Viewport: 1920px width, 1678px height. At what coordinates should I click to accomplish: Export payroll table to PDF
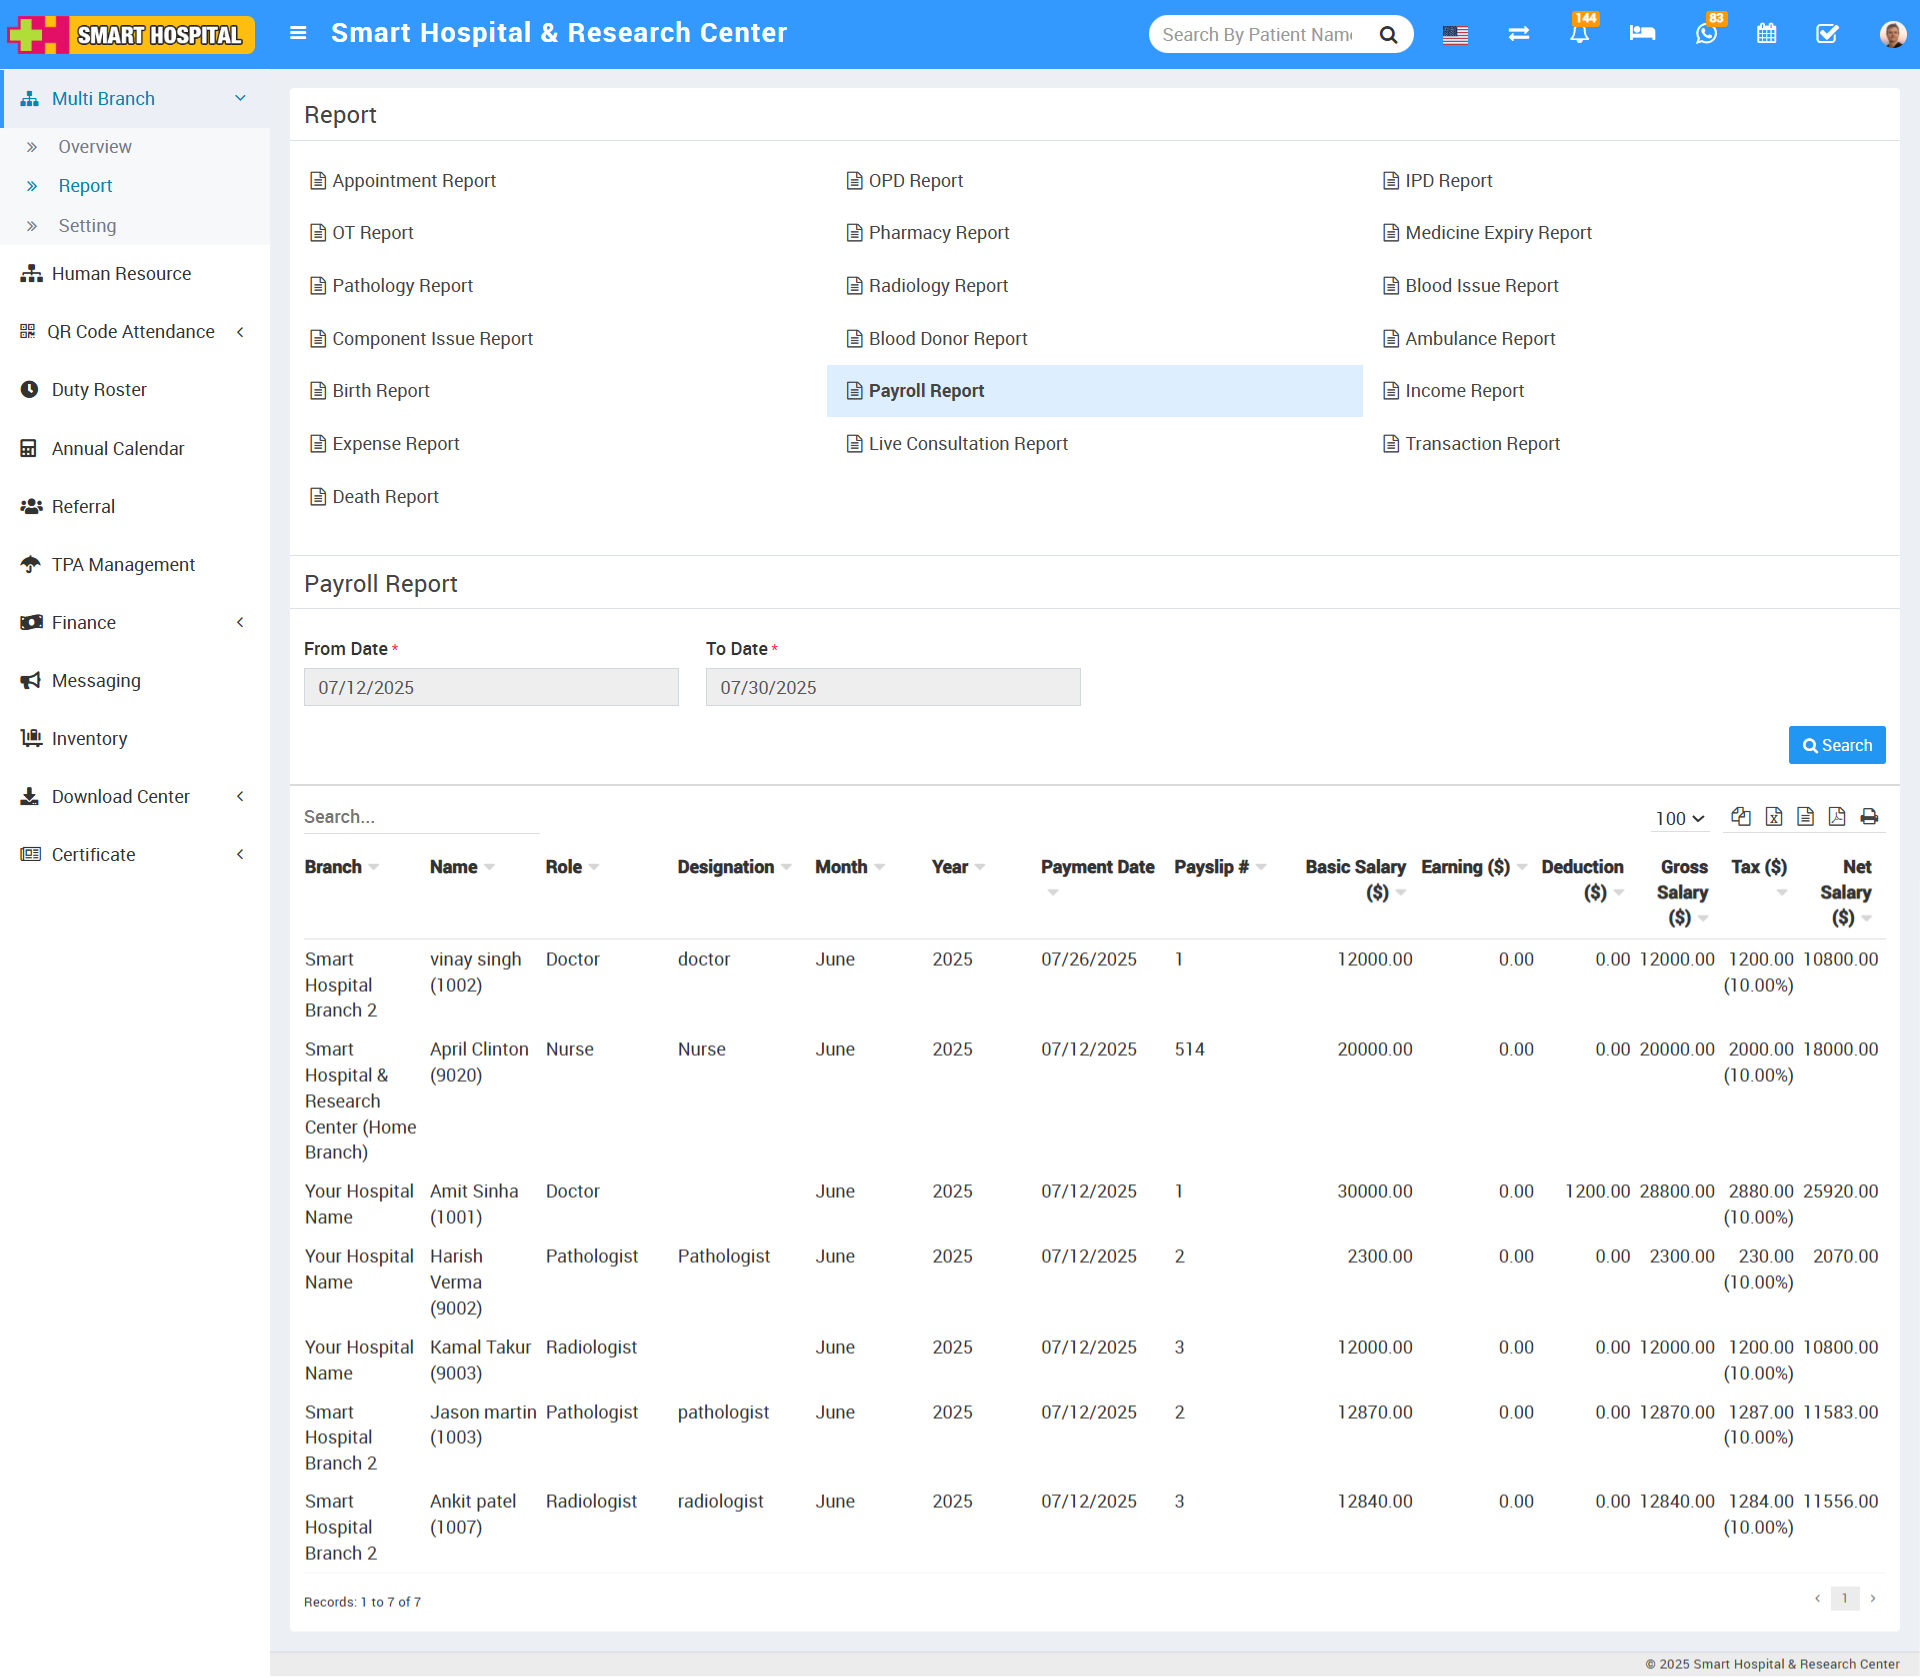(1837, 817)
